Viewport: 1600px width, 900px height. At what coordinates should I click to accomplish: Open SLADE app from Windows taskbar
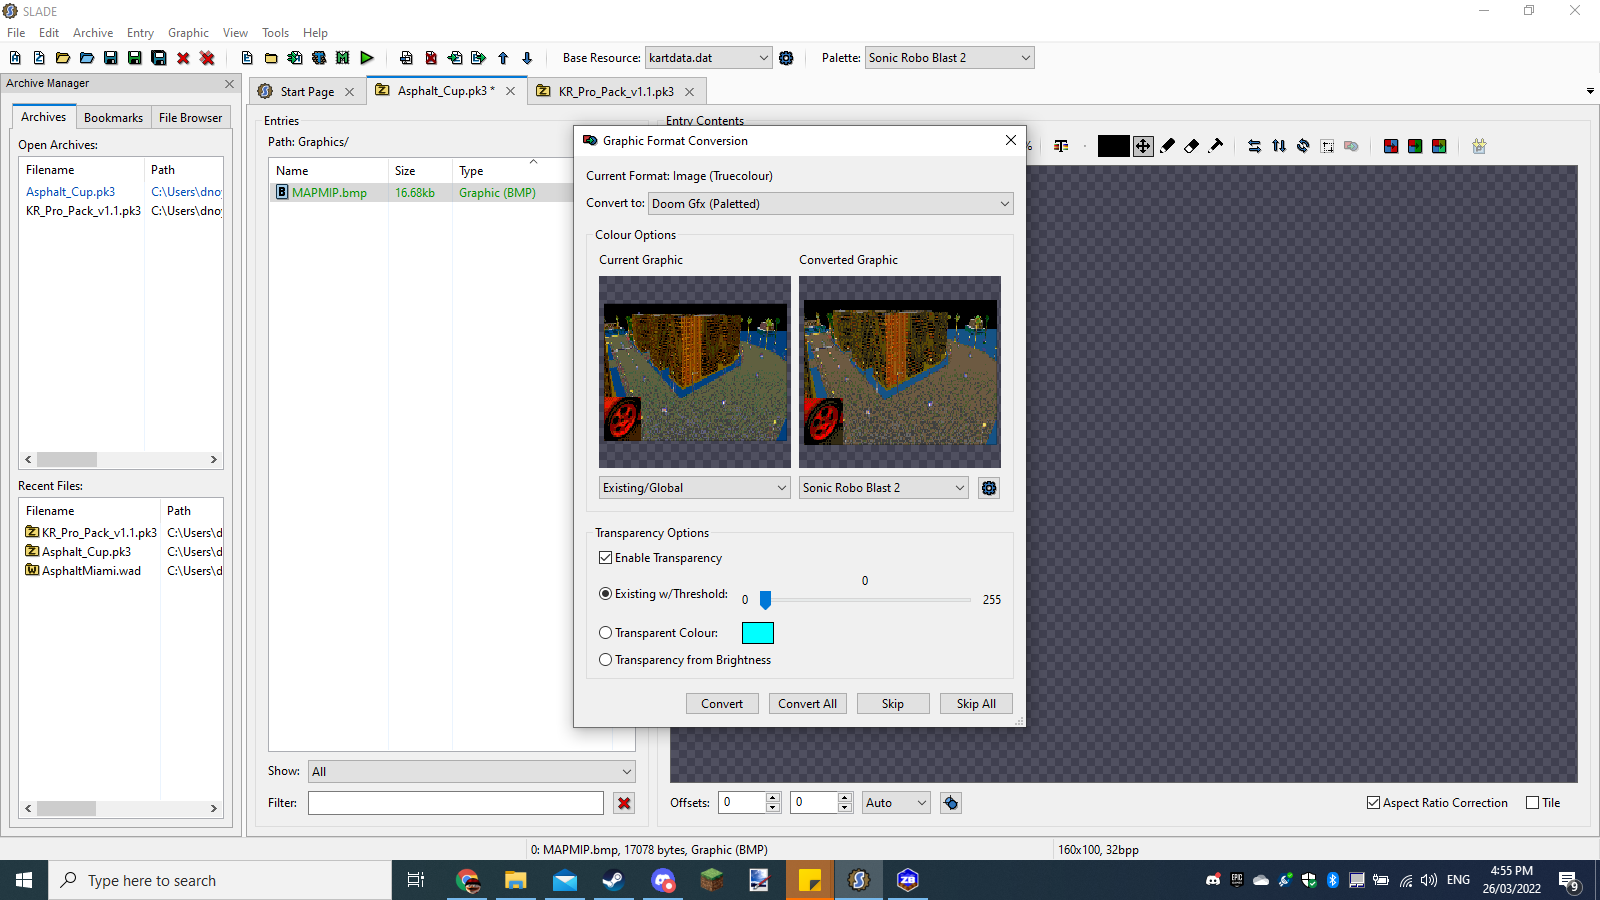coord(858,880)
